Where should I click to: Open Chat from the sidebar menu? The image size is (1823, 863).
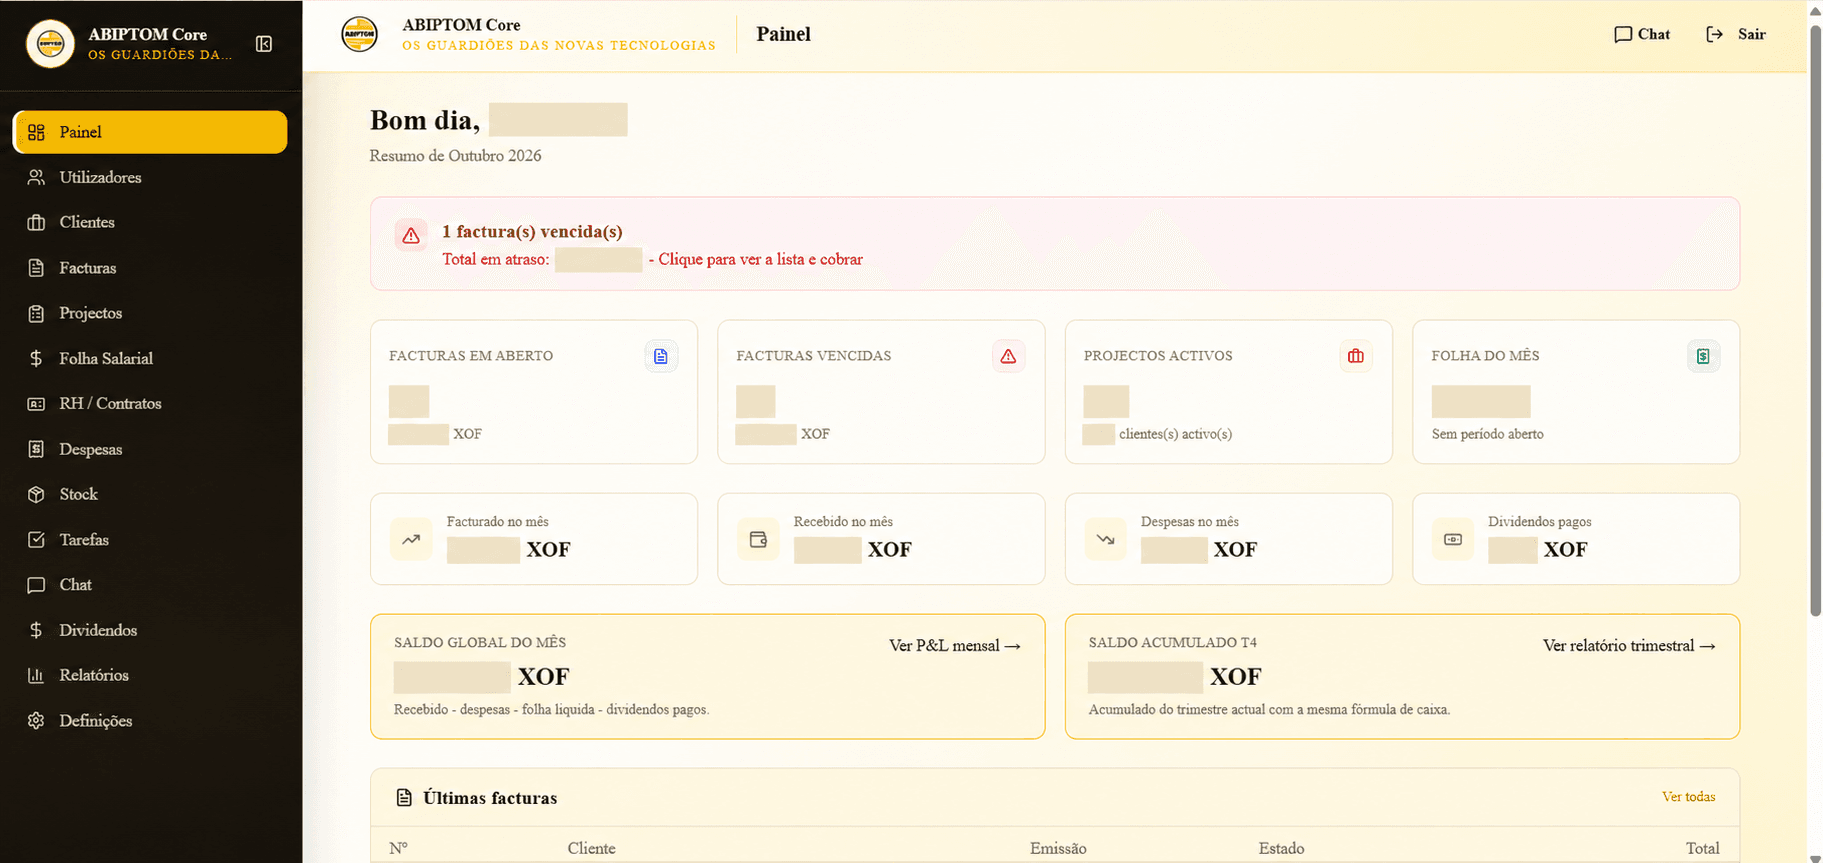pyautogui.click(x=150, y=584)
